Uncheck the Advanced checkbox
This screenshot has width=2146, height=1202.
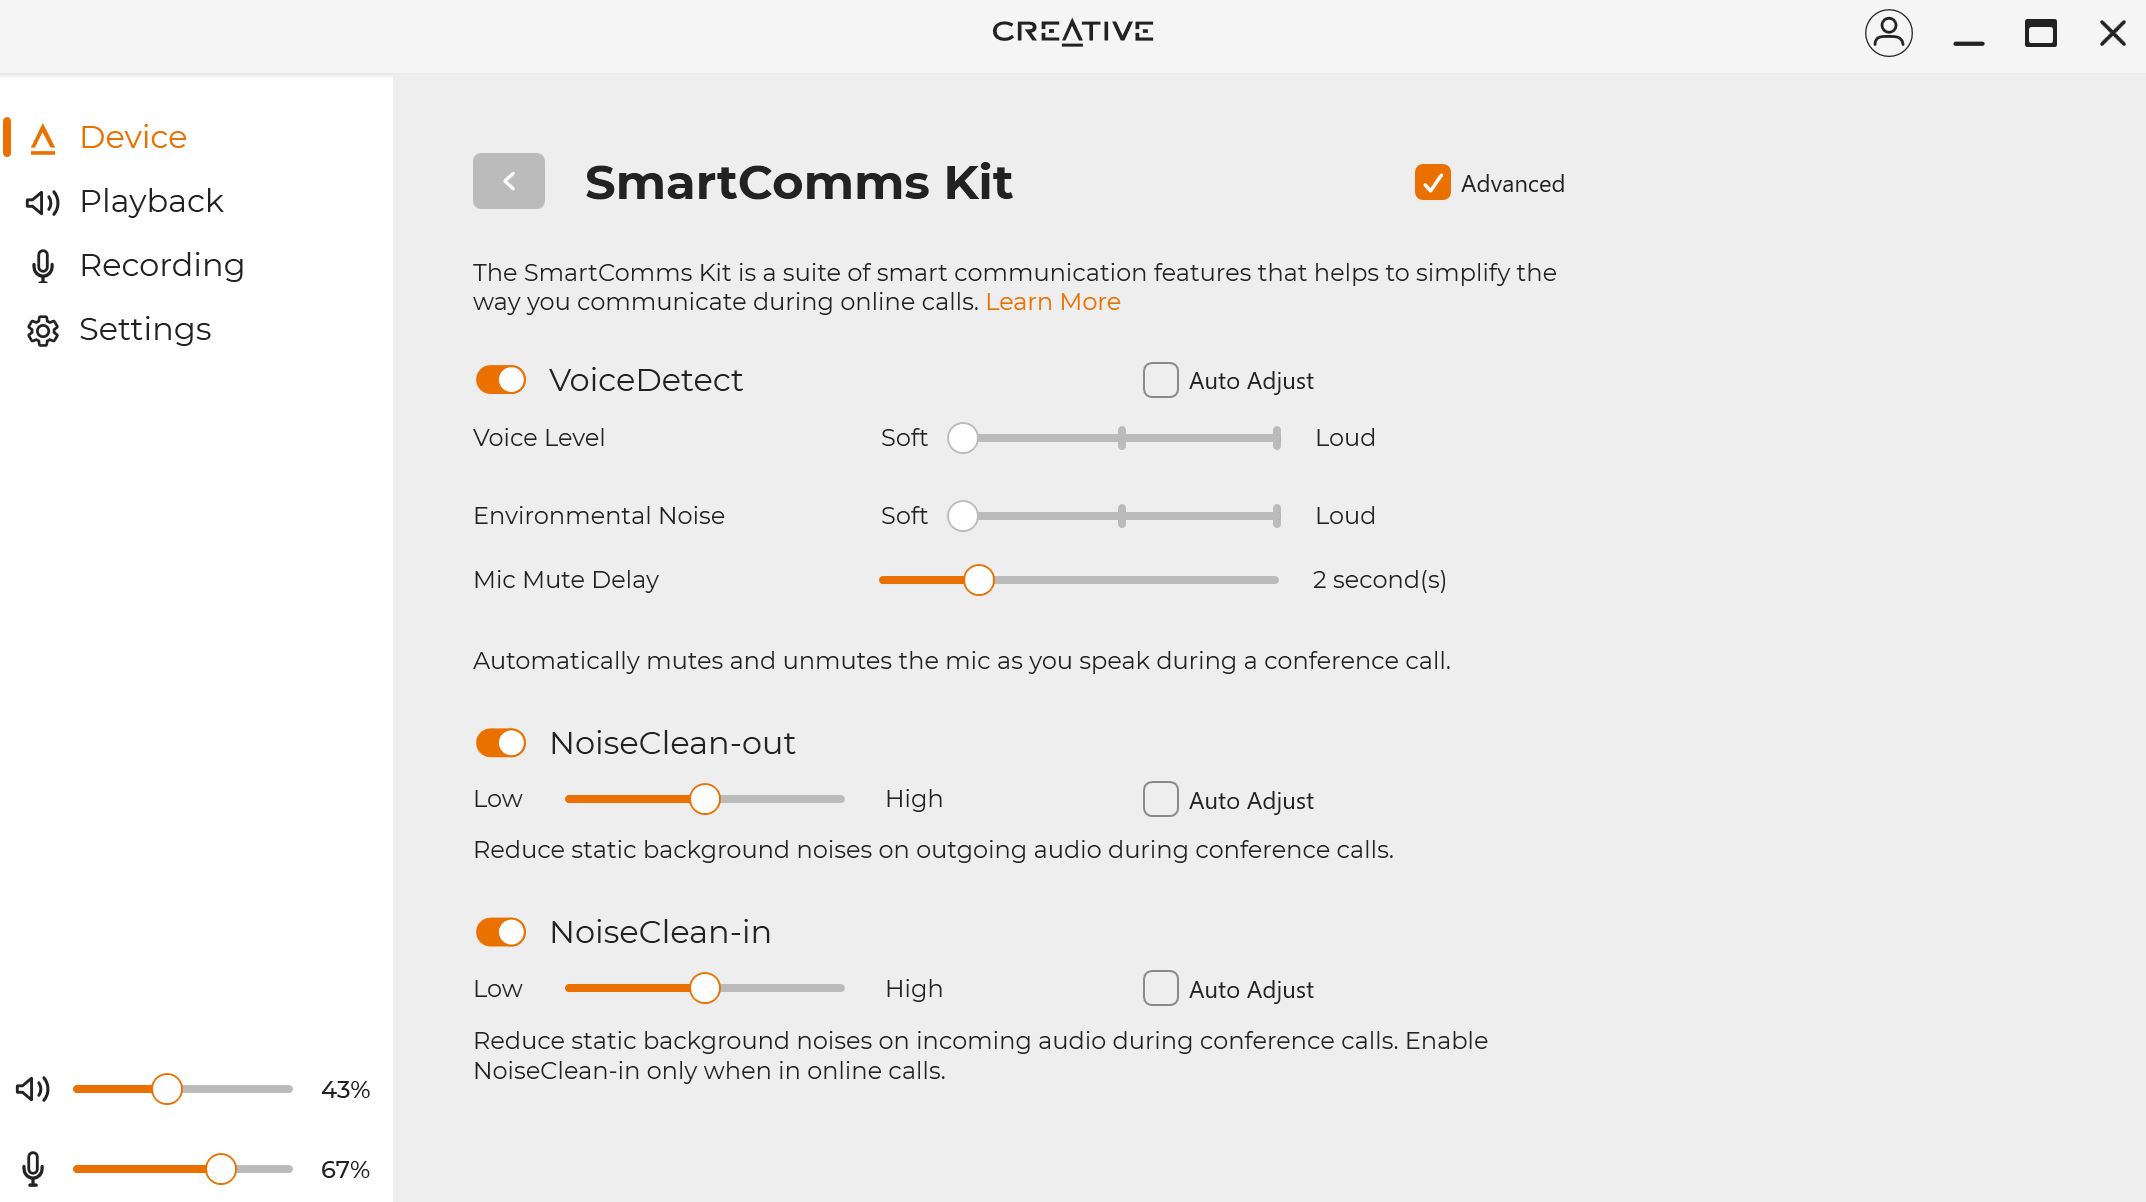coord(1432,183)
